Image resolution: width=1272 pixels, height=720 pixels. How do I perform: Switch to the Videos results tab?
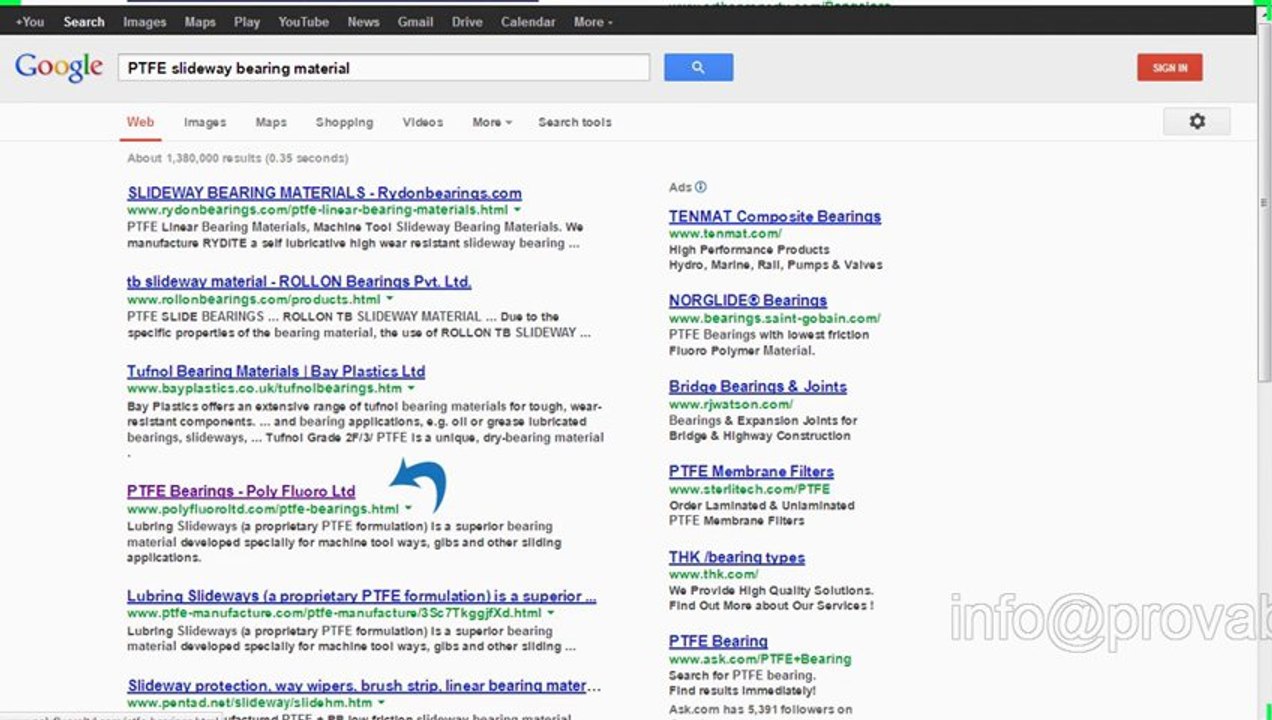(423, 122)
